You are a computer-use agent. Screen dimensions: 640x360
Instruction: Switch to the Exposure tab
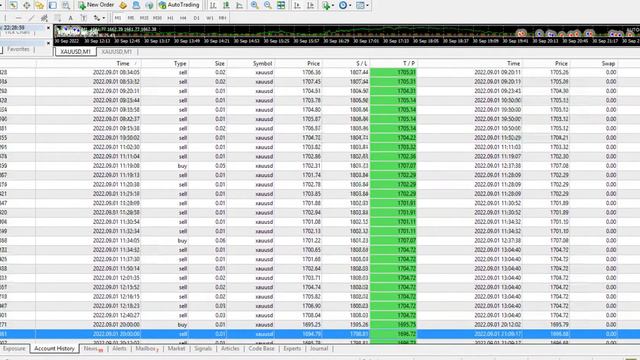pyautogui.click(x=14, y=349)
